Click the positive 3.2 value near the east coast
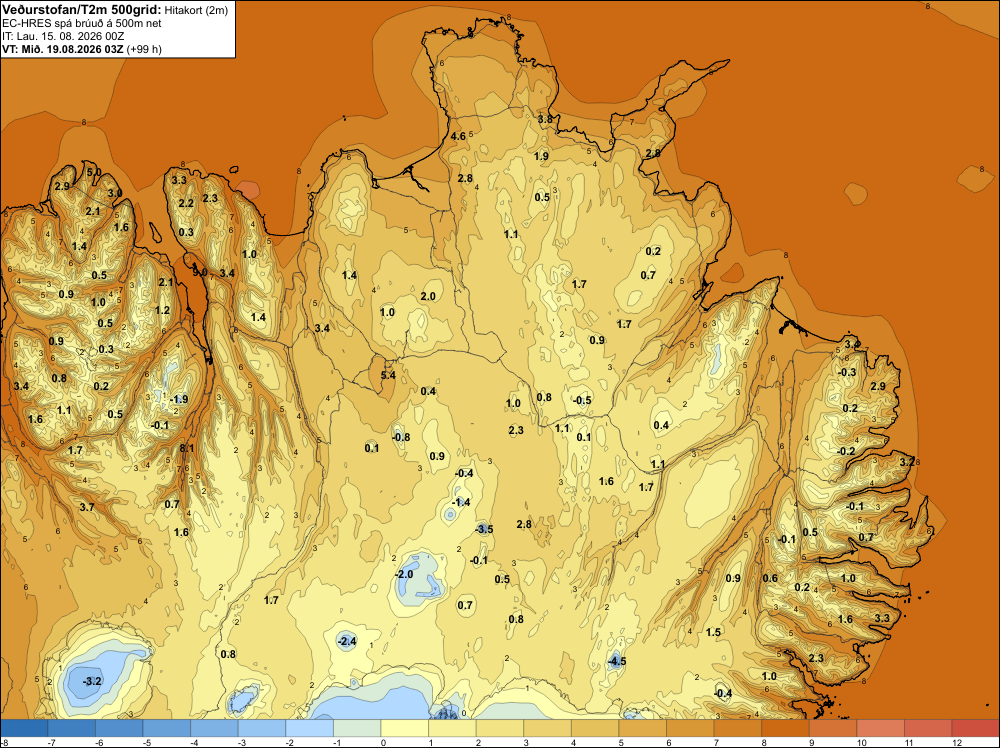The image size is (1000, 748). 907,462
